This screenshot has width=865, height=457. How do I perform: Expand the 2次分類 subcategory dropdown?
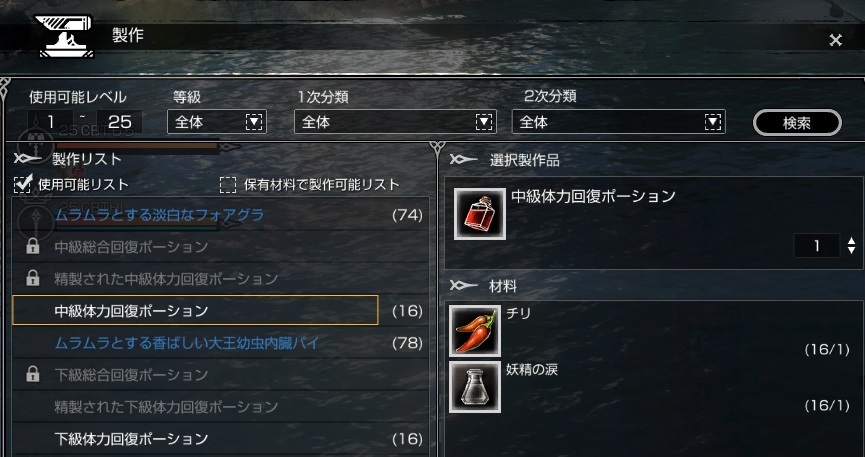coord(618,122)
